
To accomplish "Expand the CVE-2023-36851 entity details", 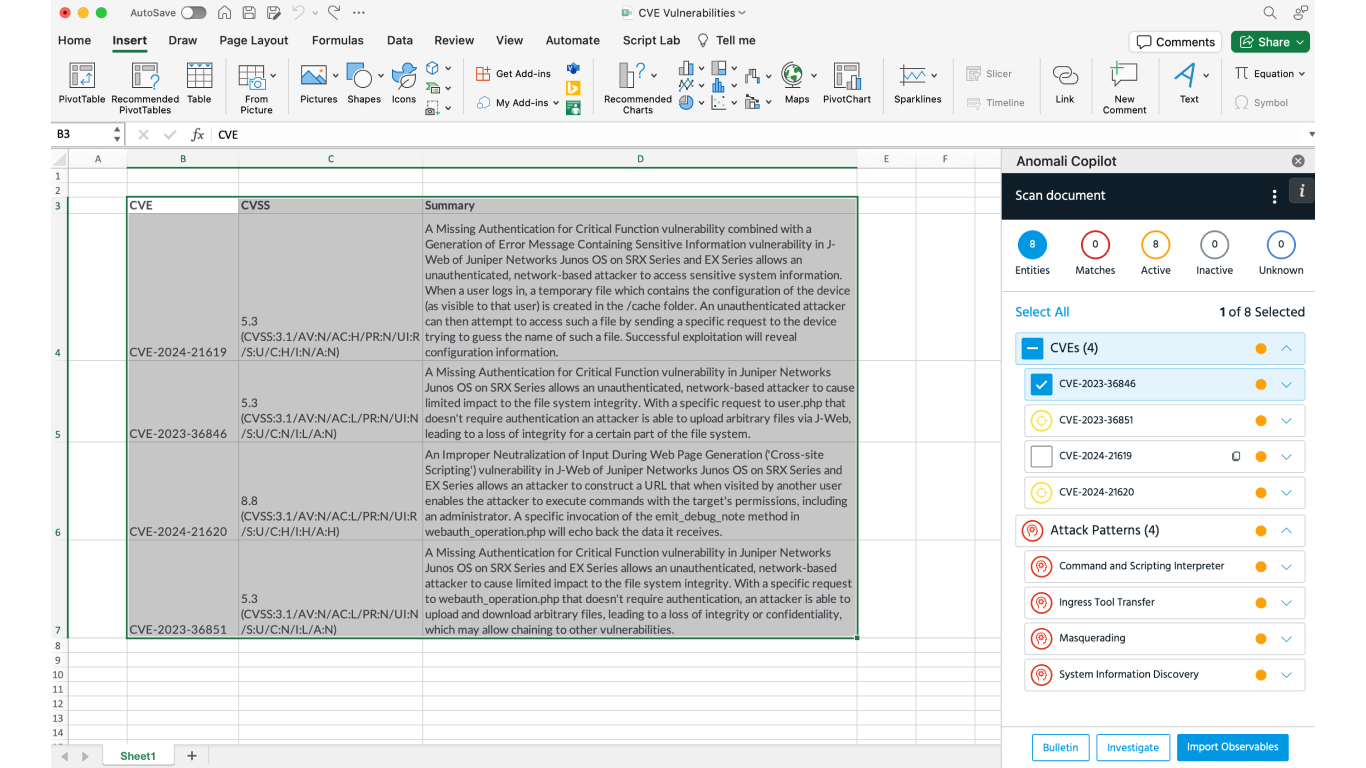I will pos(1287,420).
